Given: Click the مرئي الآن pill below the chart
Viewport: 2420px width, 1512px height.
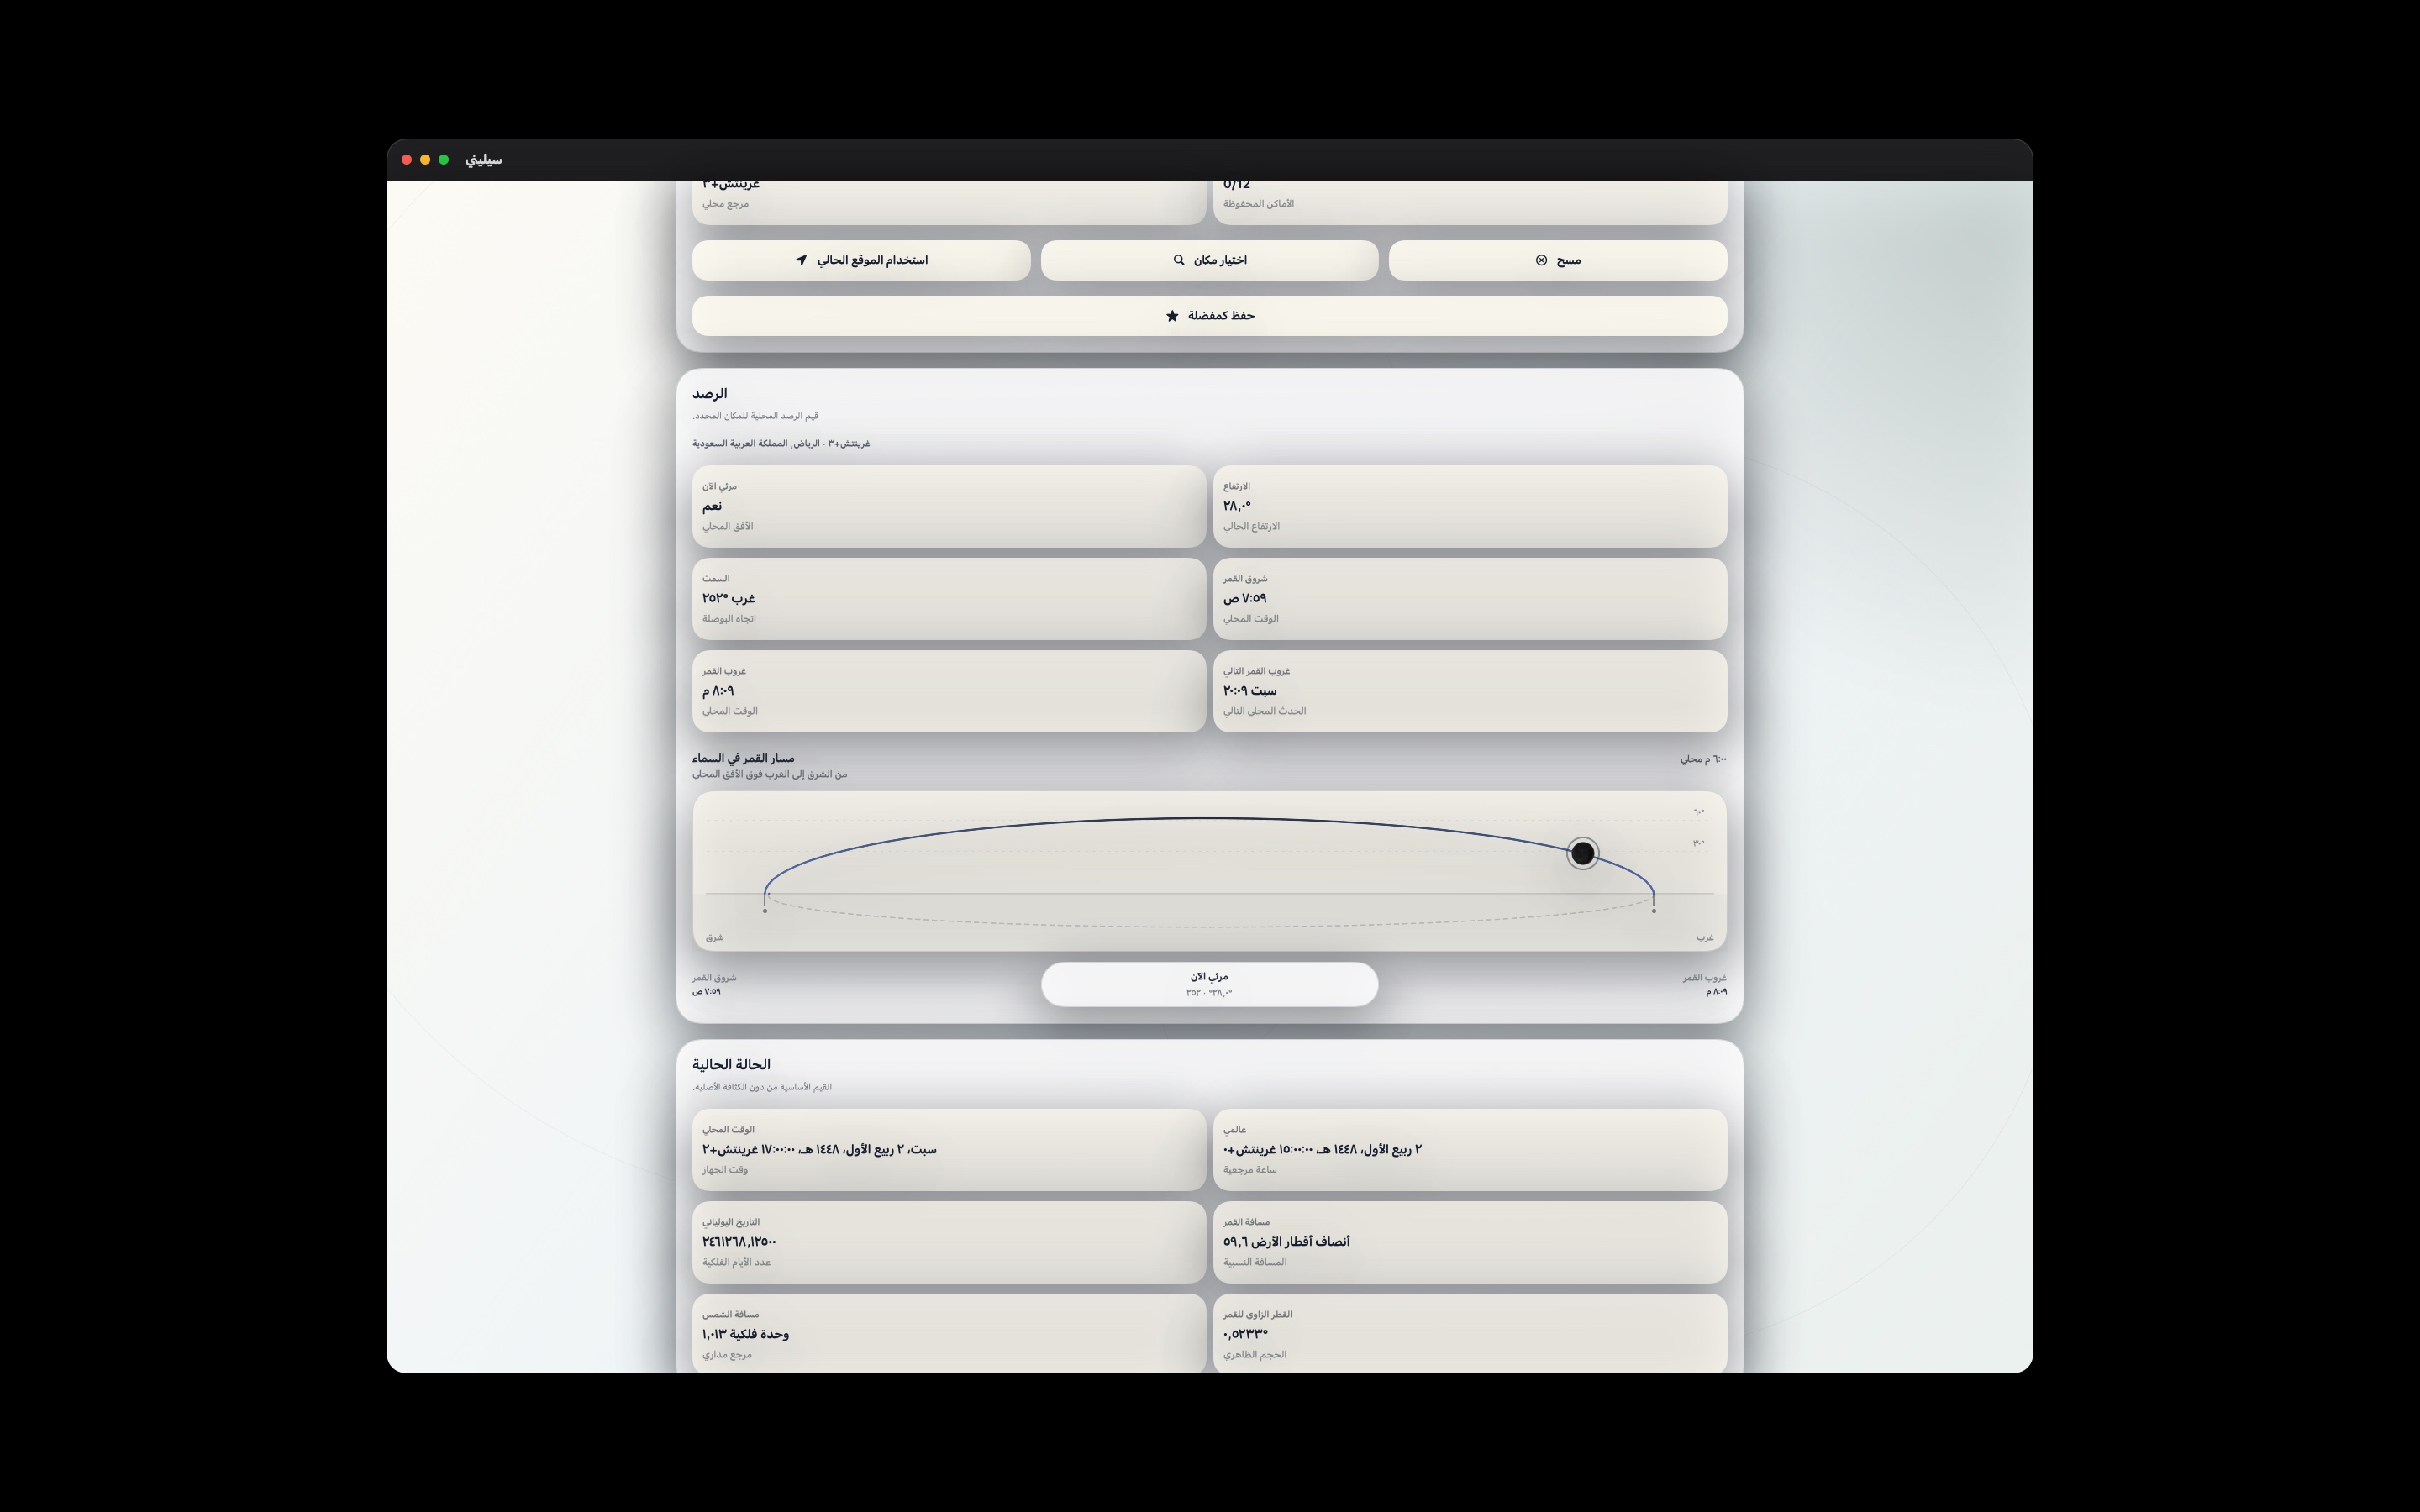Looking at the screenshot, I should point(1209,984).
